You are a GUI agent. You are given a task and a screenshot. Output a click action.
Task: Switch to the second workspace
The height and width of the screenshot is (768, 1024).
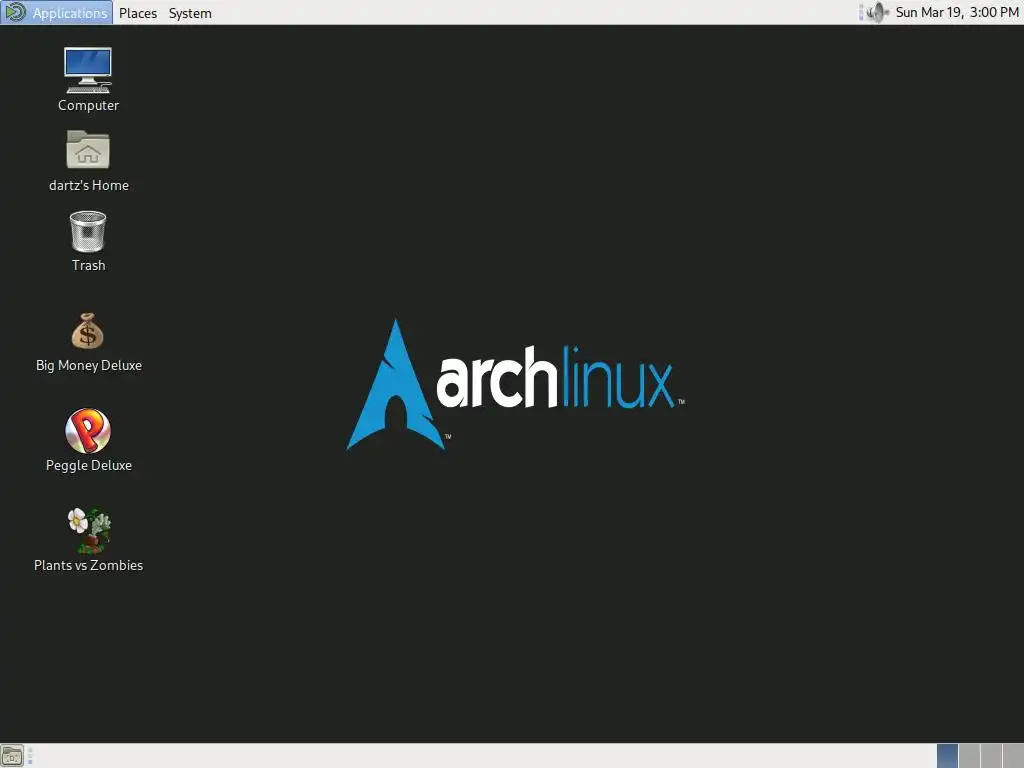969,756
